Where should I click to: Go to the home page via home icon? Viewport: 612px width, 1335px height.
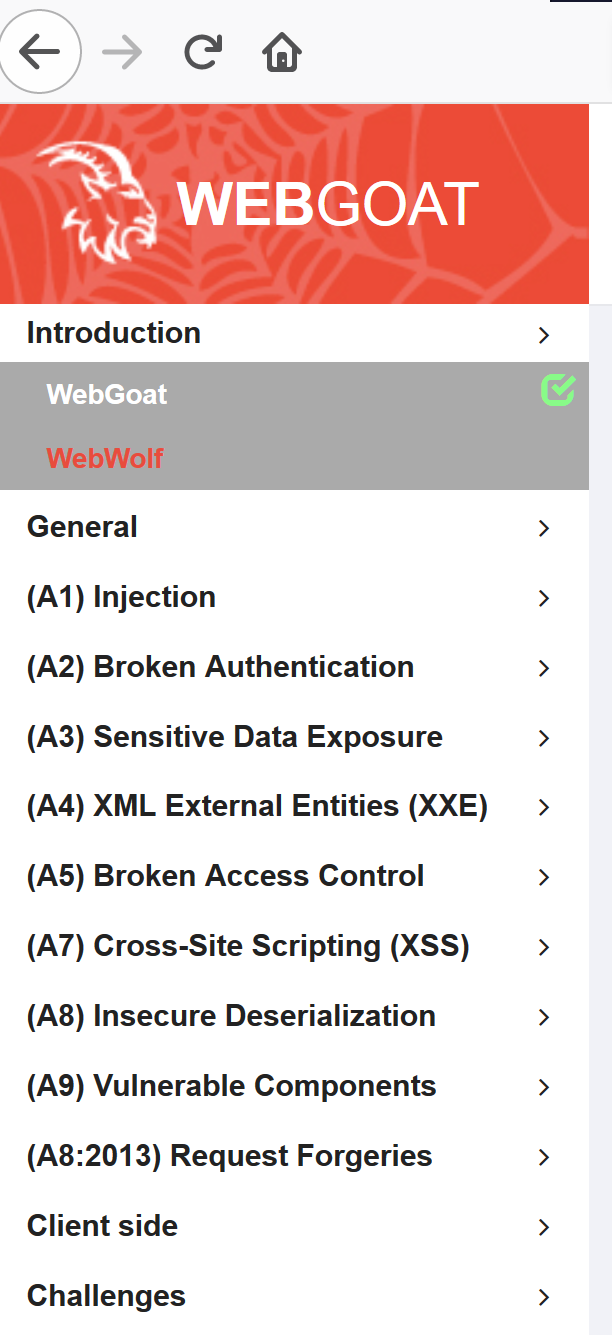(281, 51)
